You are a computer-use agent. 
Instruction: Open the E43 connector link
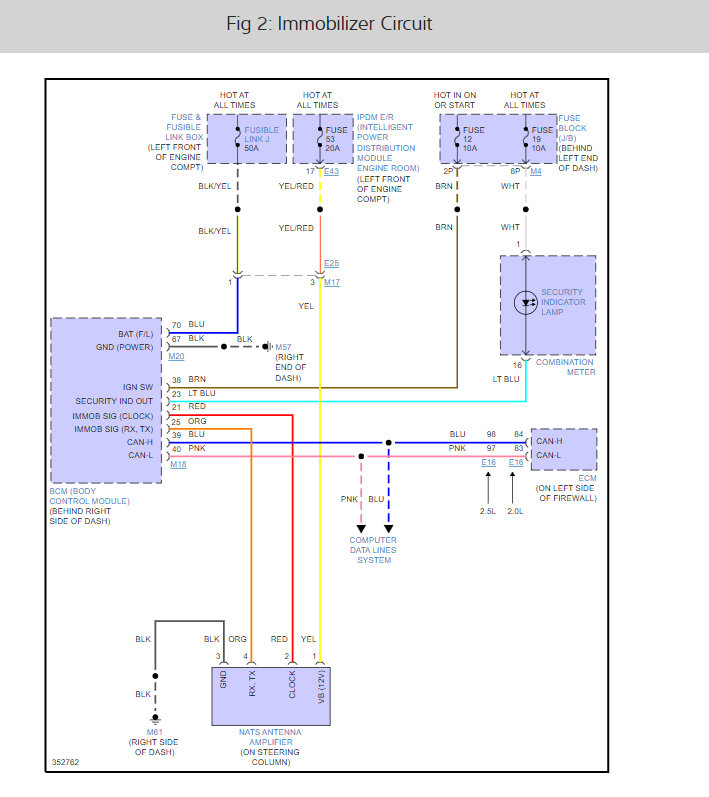click(331, 171)
